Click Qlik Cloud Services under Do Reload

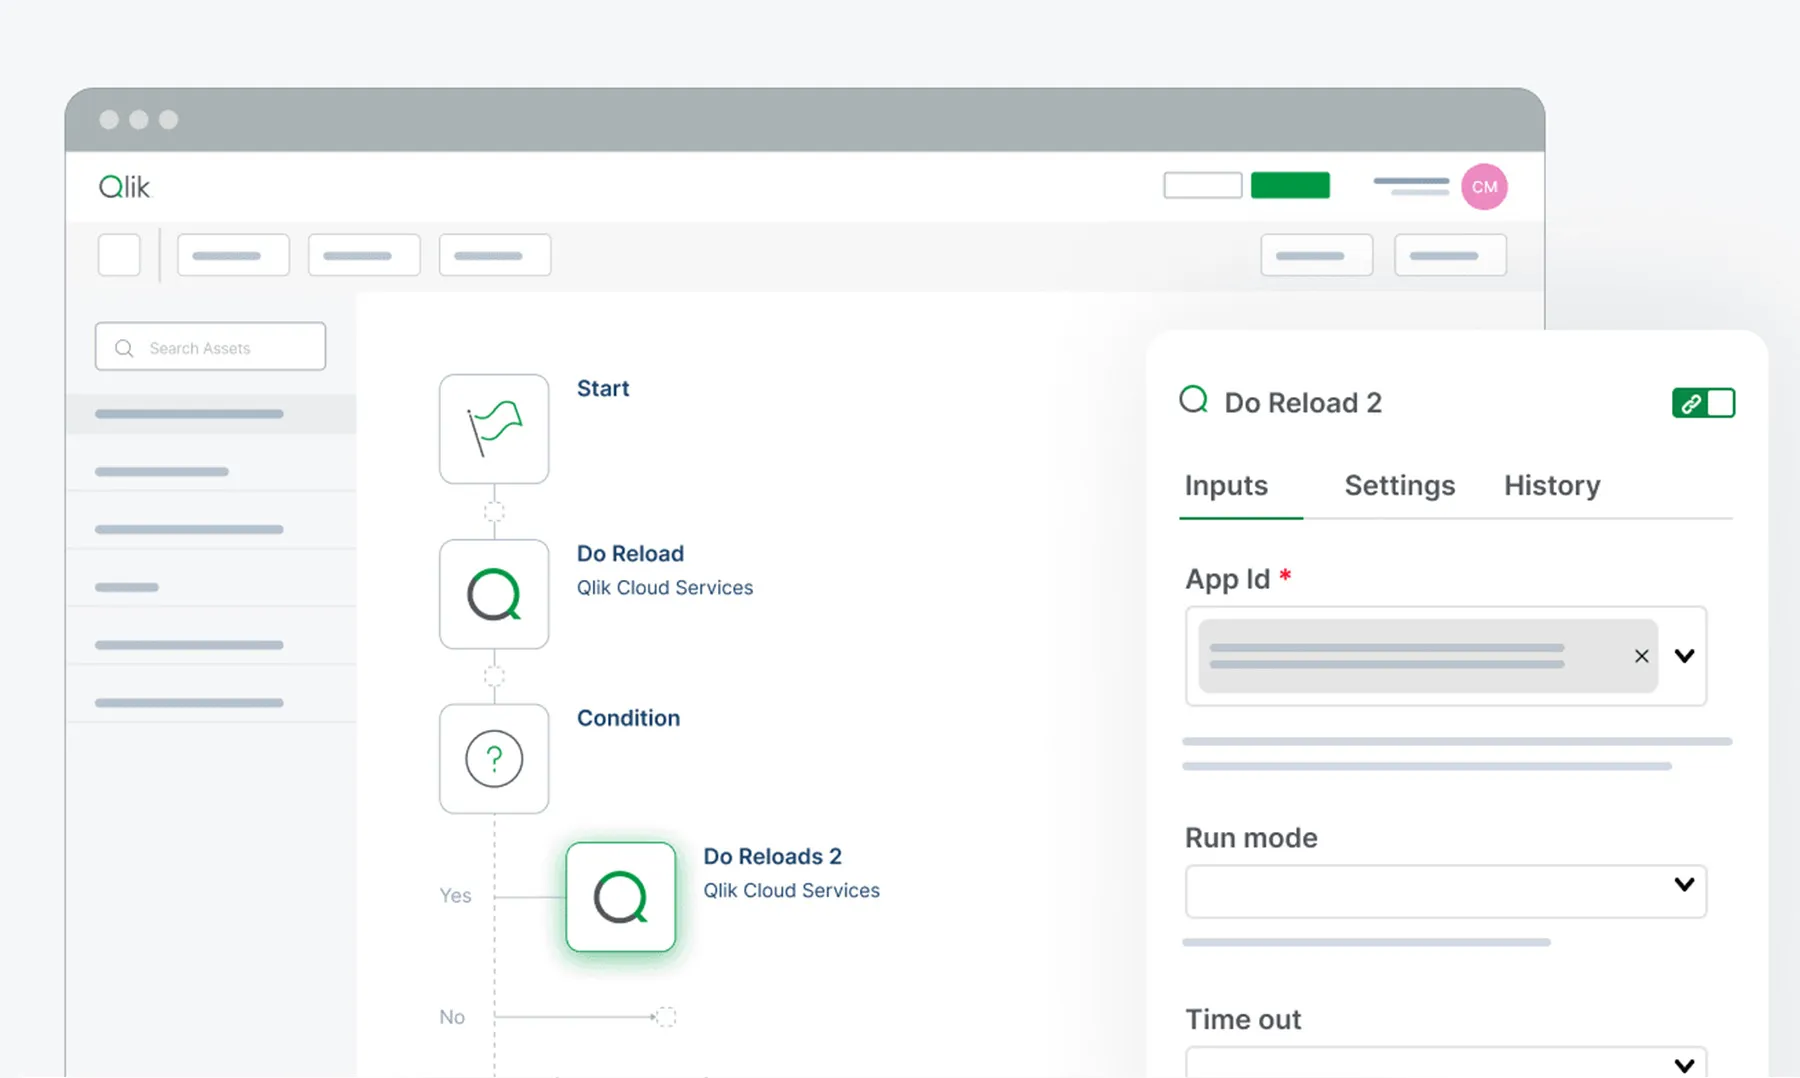(x=665, y=588)
